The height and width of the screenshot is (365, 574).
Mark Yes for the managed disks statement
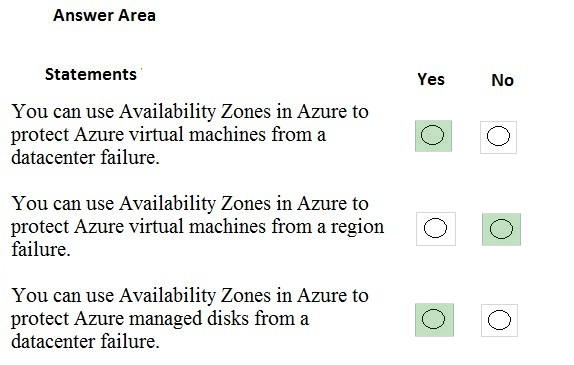tap(433, 319)
